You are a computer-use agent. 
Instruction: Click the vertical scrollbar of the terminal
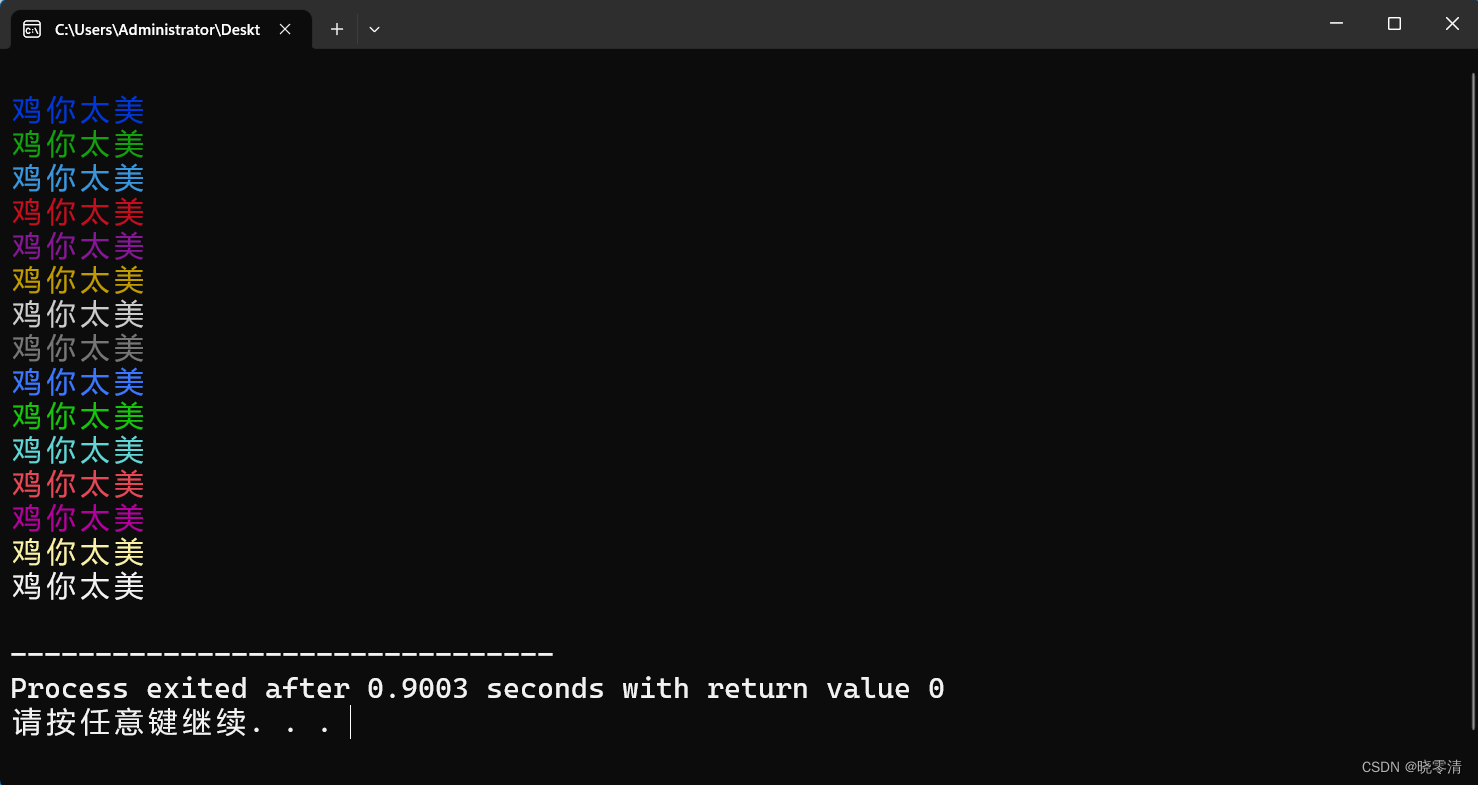pyautogui.click(x=1472, y=400)
